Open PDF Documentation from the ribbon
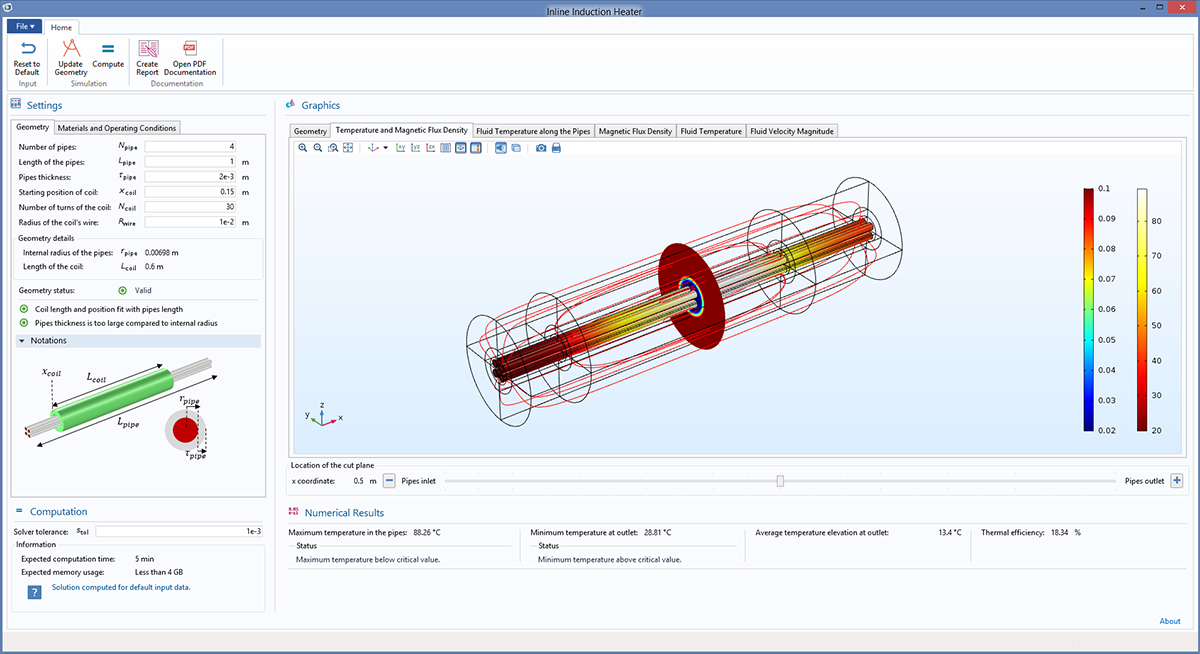The image size is (1200, 654). (190, 49)
